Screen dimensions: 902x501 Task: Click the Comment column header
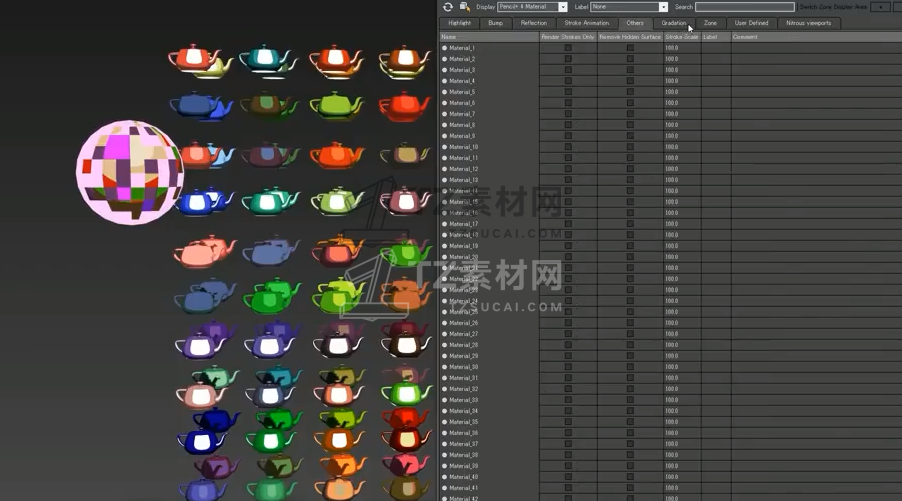click(x=816, y=37)
